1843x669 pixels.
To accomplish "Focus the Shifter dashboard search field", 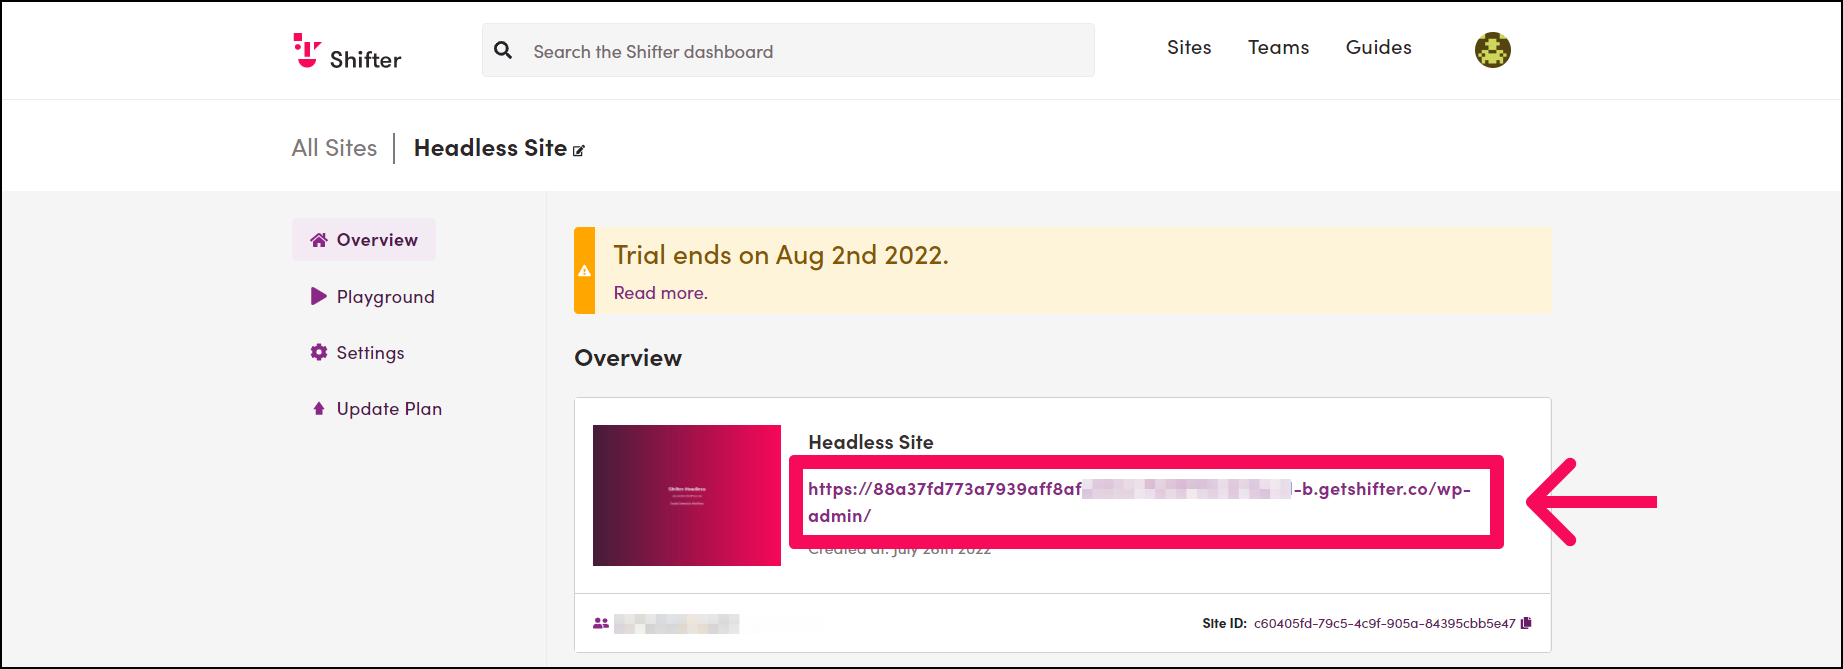I will (788, 50).
